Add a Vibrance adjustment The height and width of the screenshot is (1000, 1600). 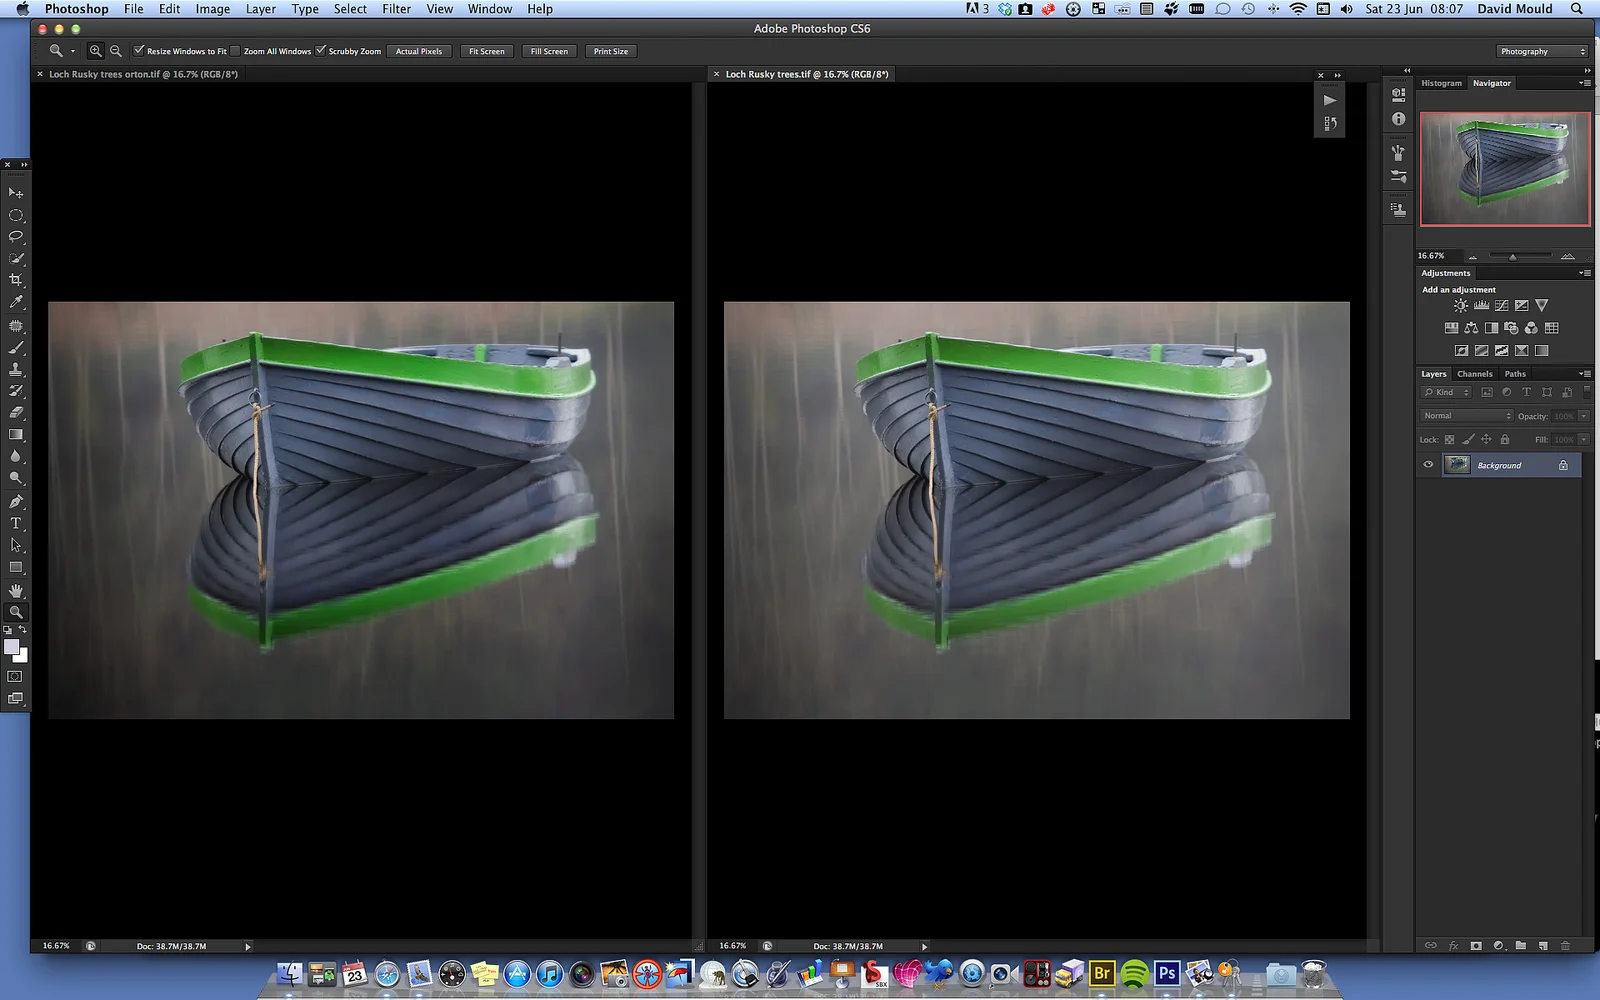(x=1541, y=306)
